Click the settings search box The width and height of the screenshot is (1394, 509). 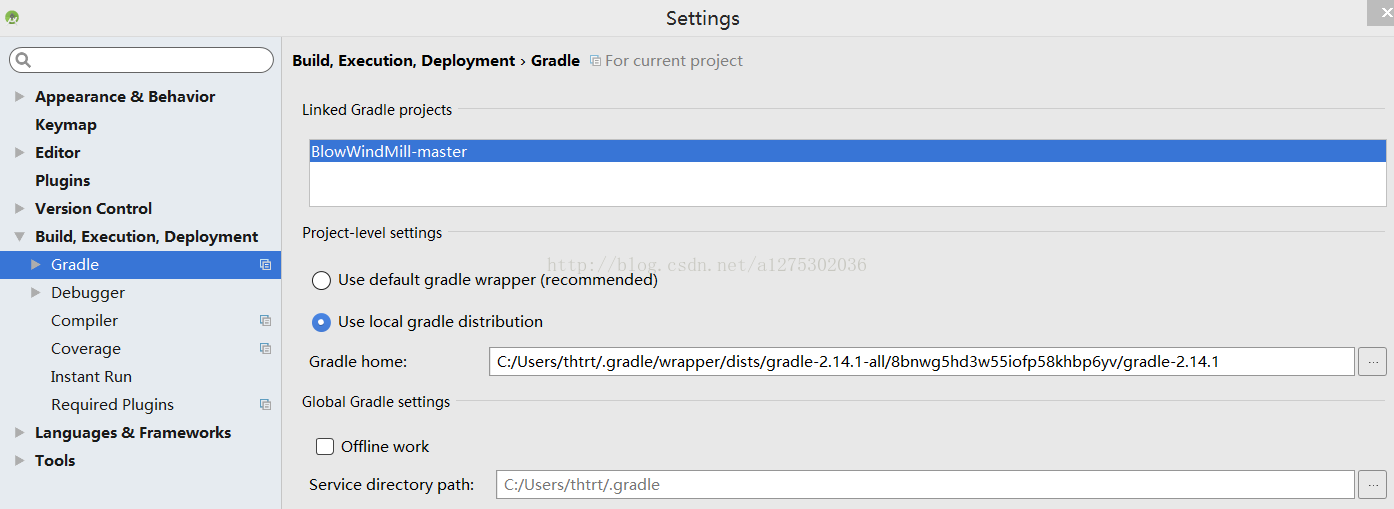[x=141, y=60]
